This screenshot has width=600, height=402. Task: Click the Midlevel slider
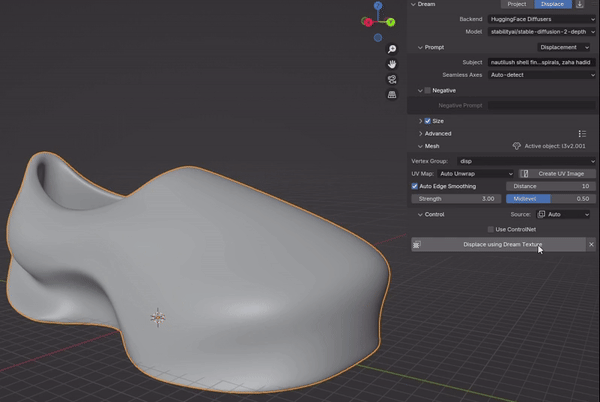[x=550, y=199]
